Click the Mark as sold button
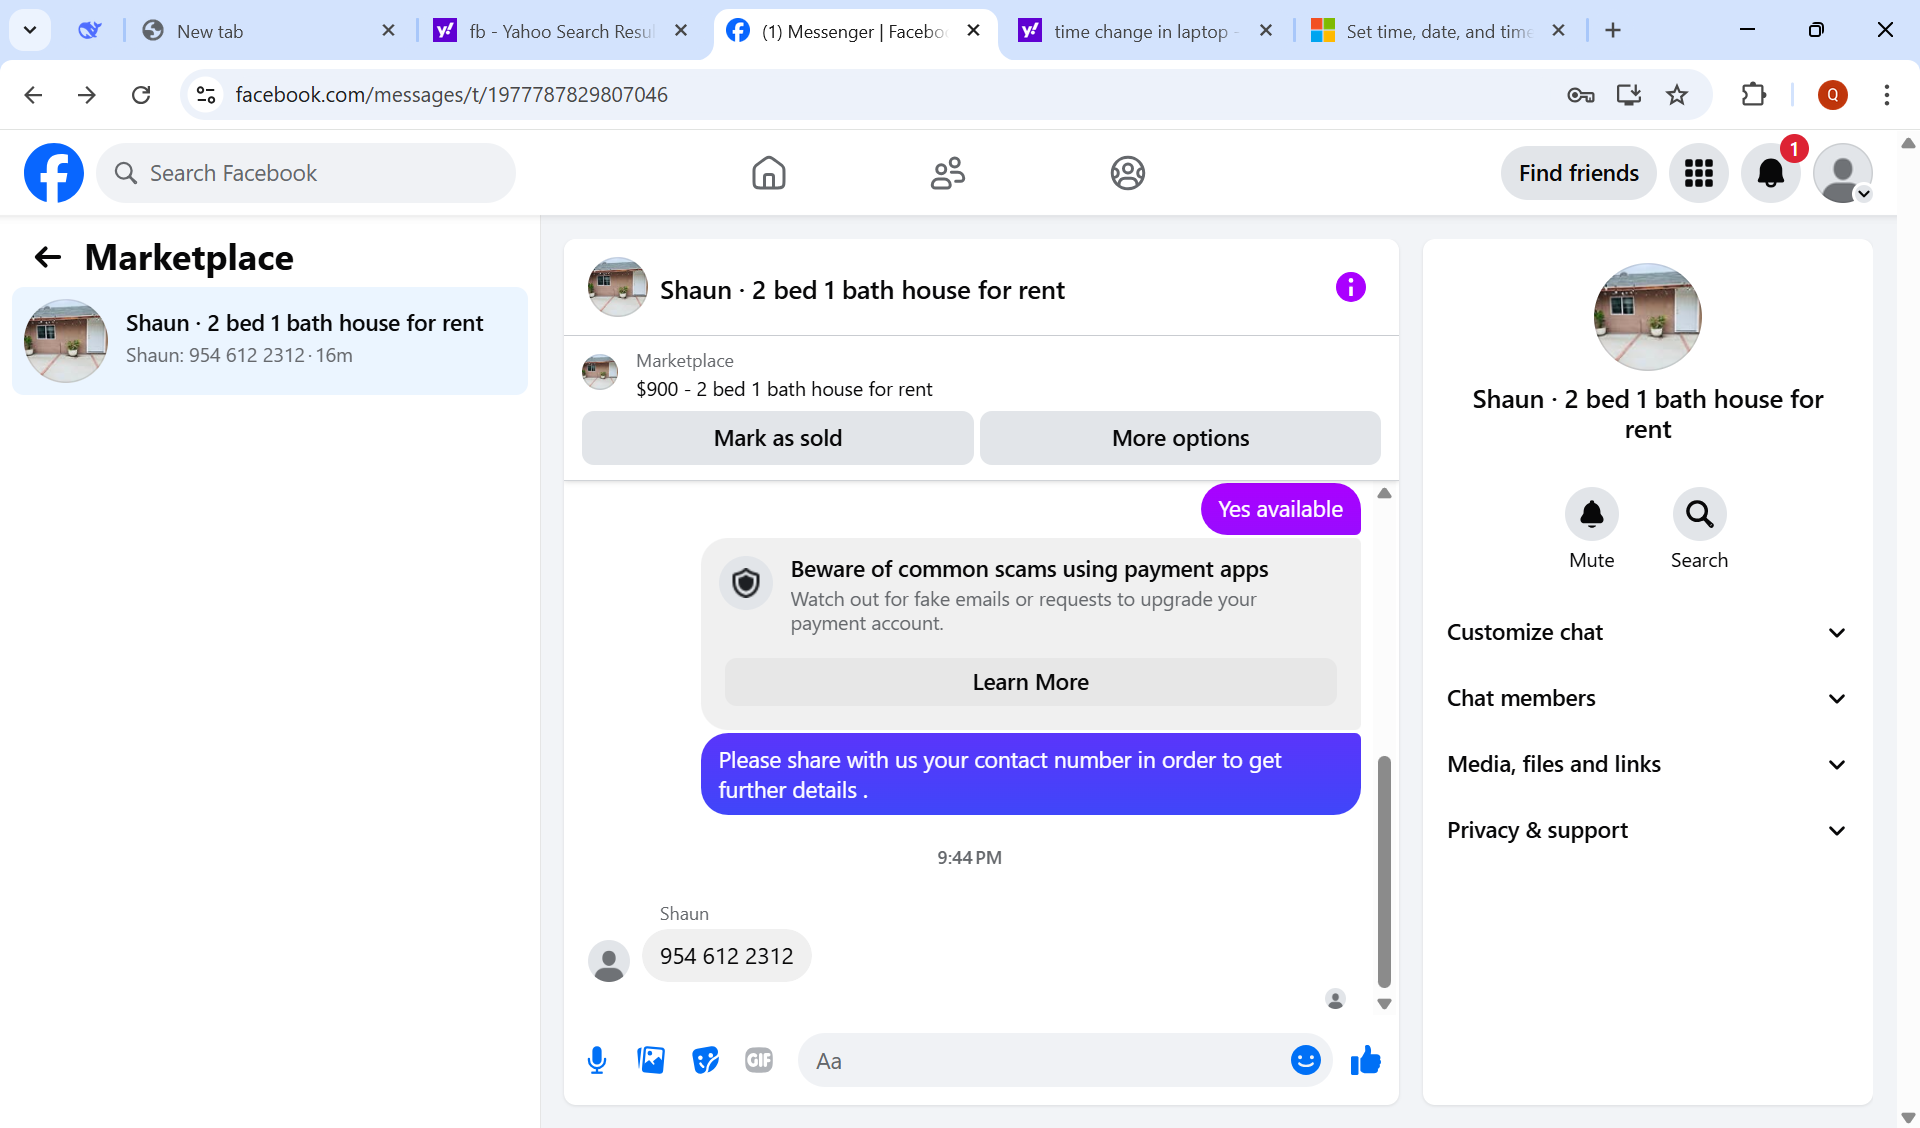This screenshot has width=1920, height=1128. point(777,438)
